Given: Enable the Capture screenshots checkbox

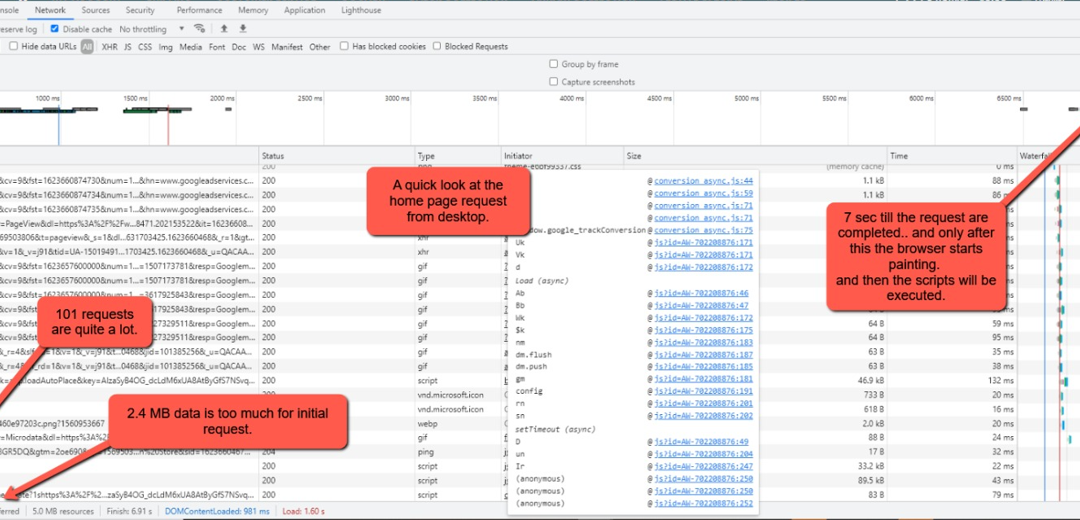Looking at the screenshot, I should click(553, 82).
